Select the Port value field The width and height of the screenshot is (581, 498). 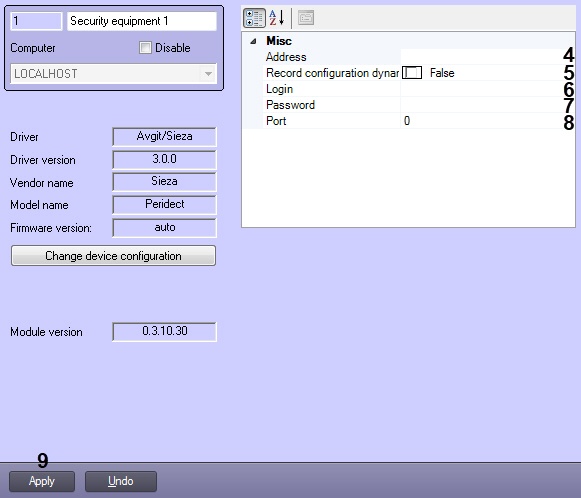pyautogui.click(x=482, y=121)
